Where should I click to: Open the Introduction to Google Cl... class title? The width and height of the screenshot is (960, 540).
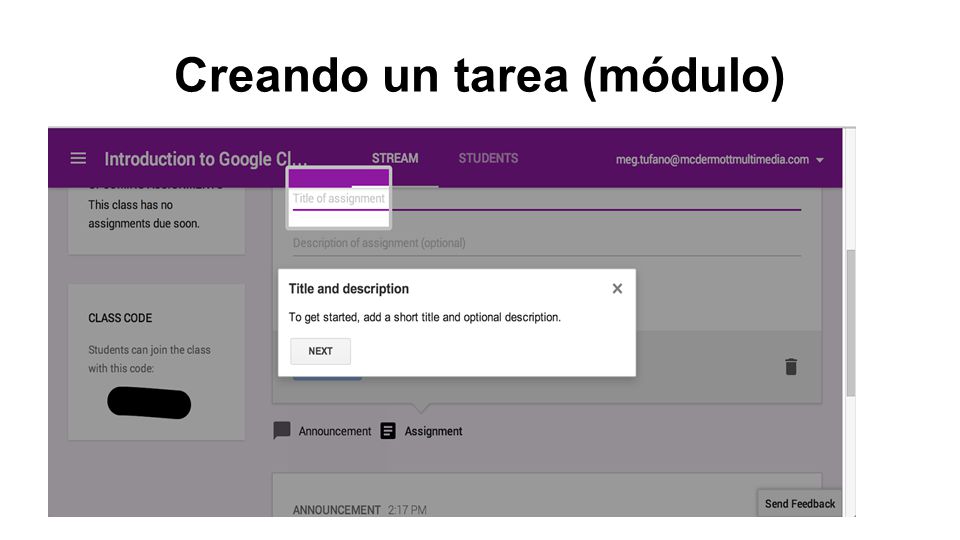(x=206, y=159)
